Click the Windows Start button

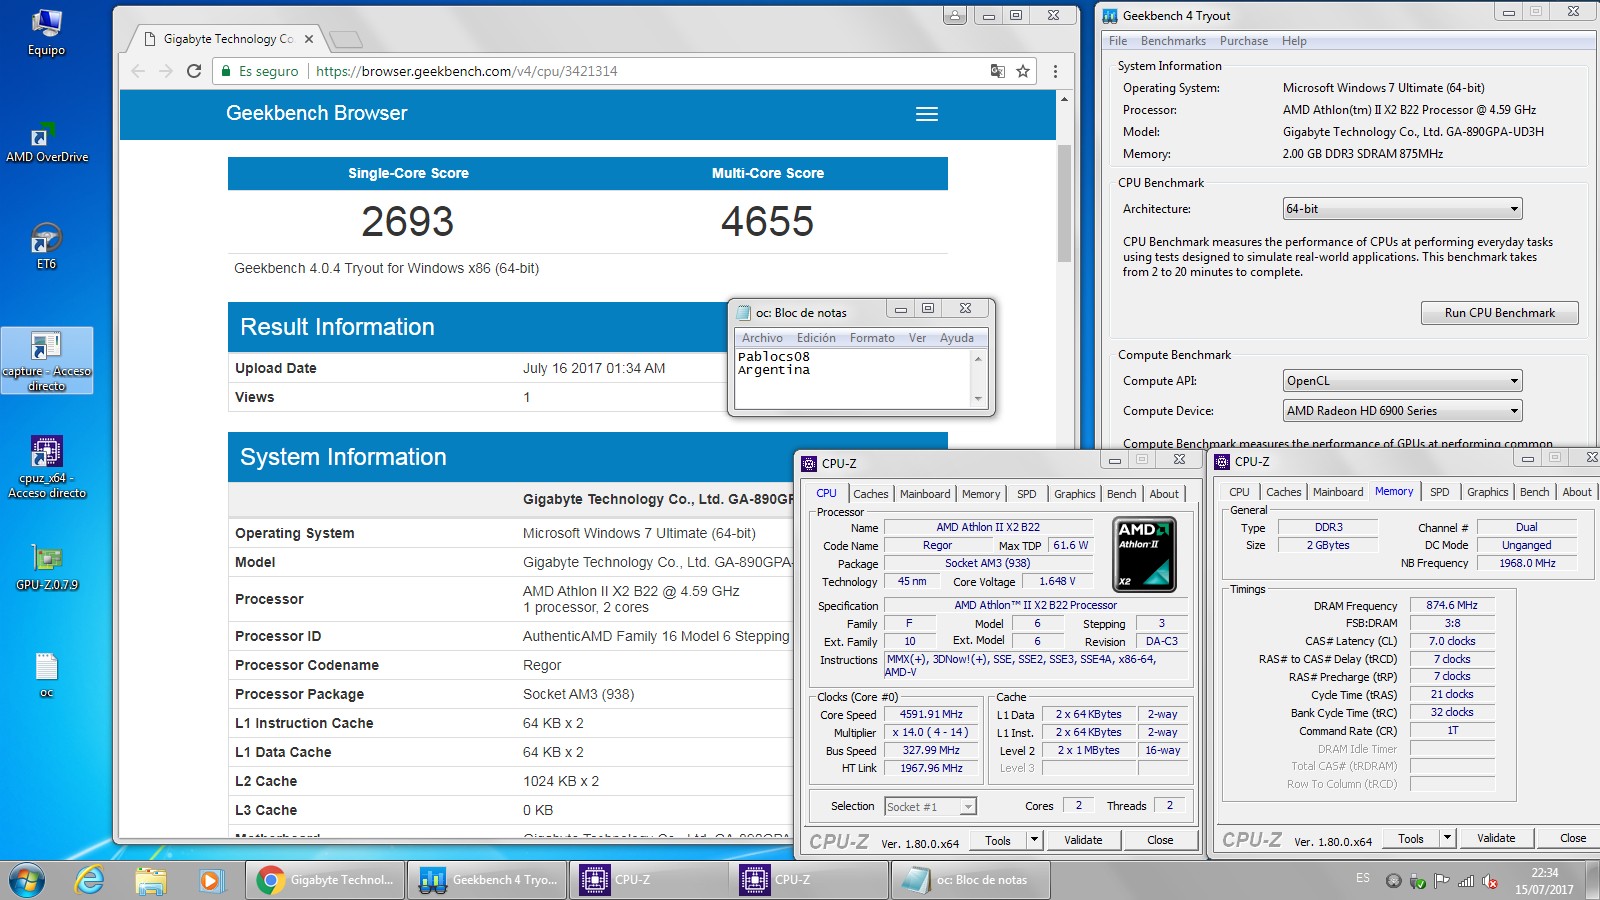[x=27, y=880]
